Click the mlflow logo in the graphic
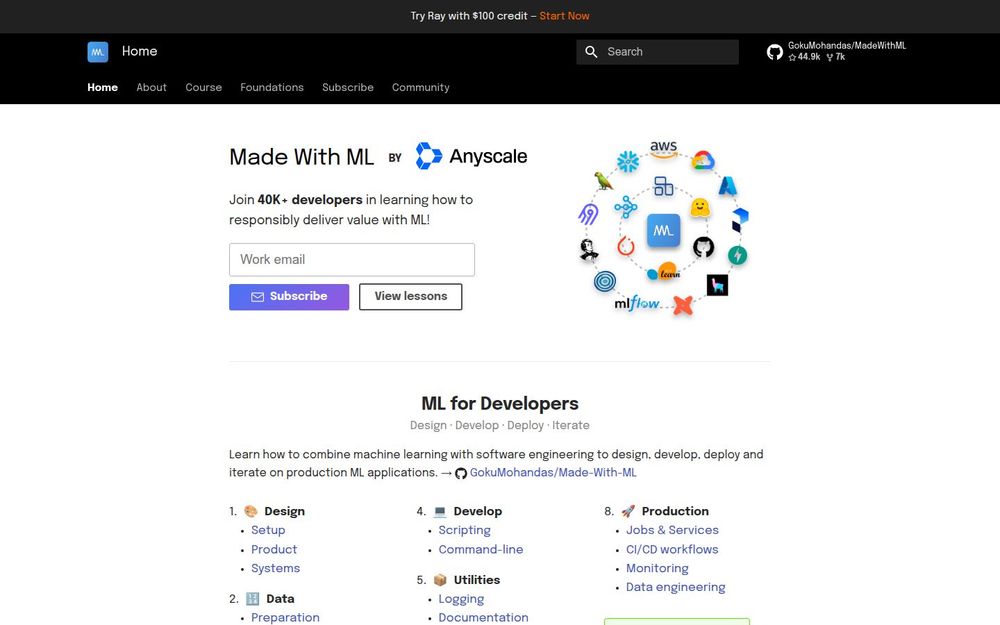This screenshot has height=625, width=1000. [x=636, y=303]
